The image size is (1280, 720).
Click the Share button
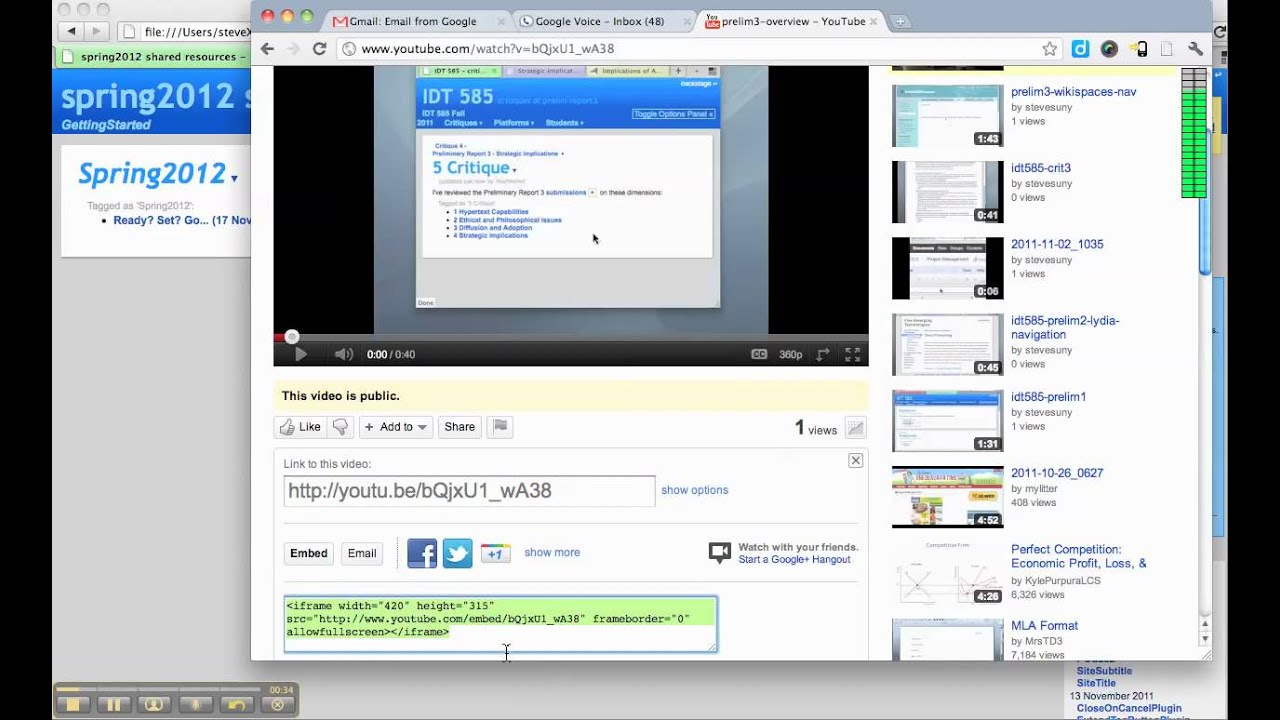click(x=460, y=427)
